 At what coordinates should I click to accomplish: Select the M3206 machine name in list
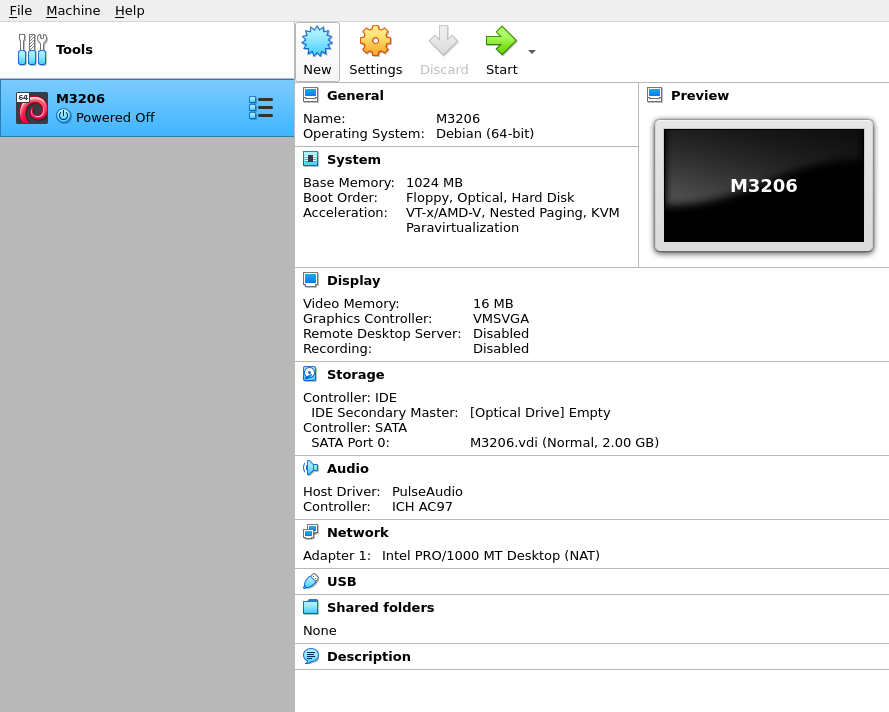click(80, 98)
